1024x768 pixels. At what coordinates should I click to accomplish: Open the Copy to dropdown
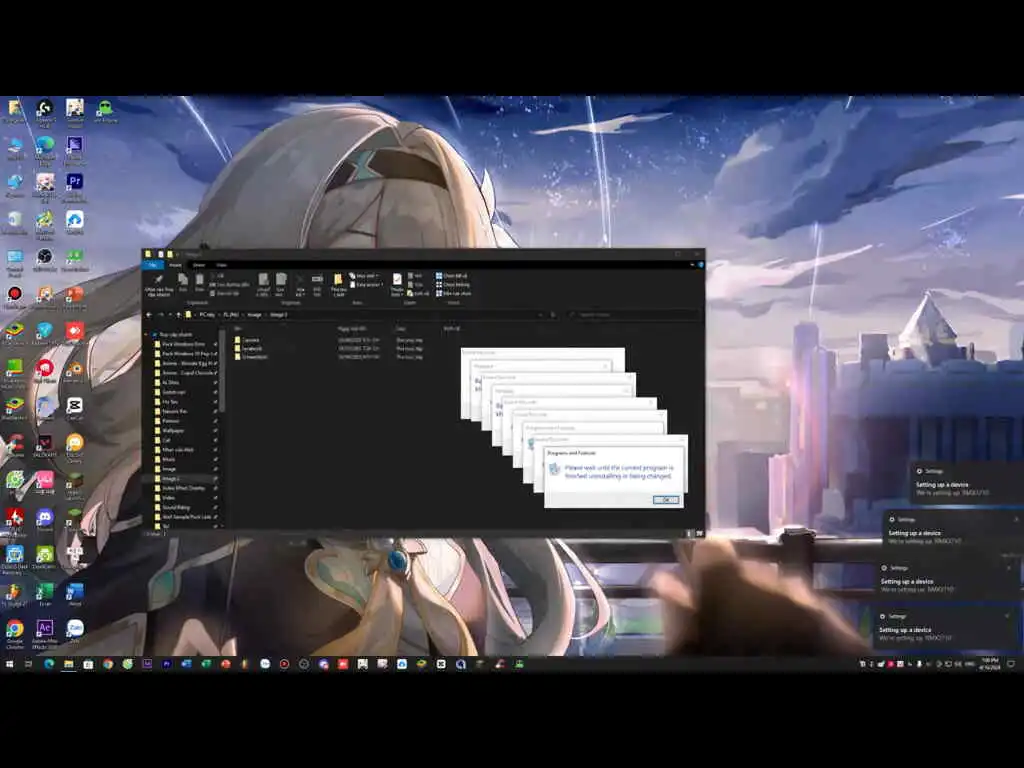(x=281, y=285)
